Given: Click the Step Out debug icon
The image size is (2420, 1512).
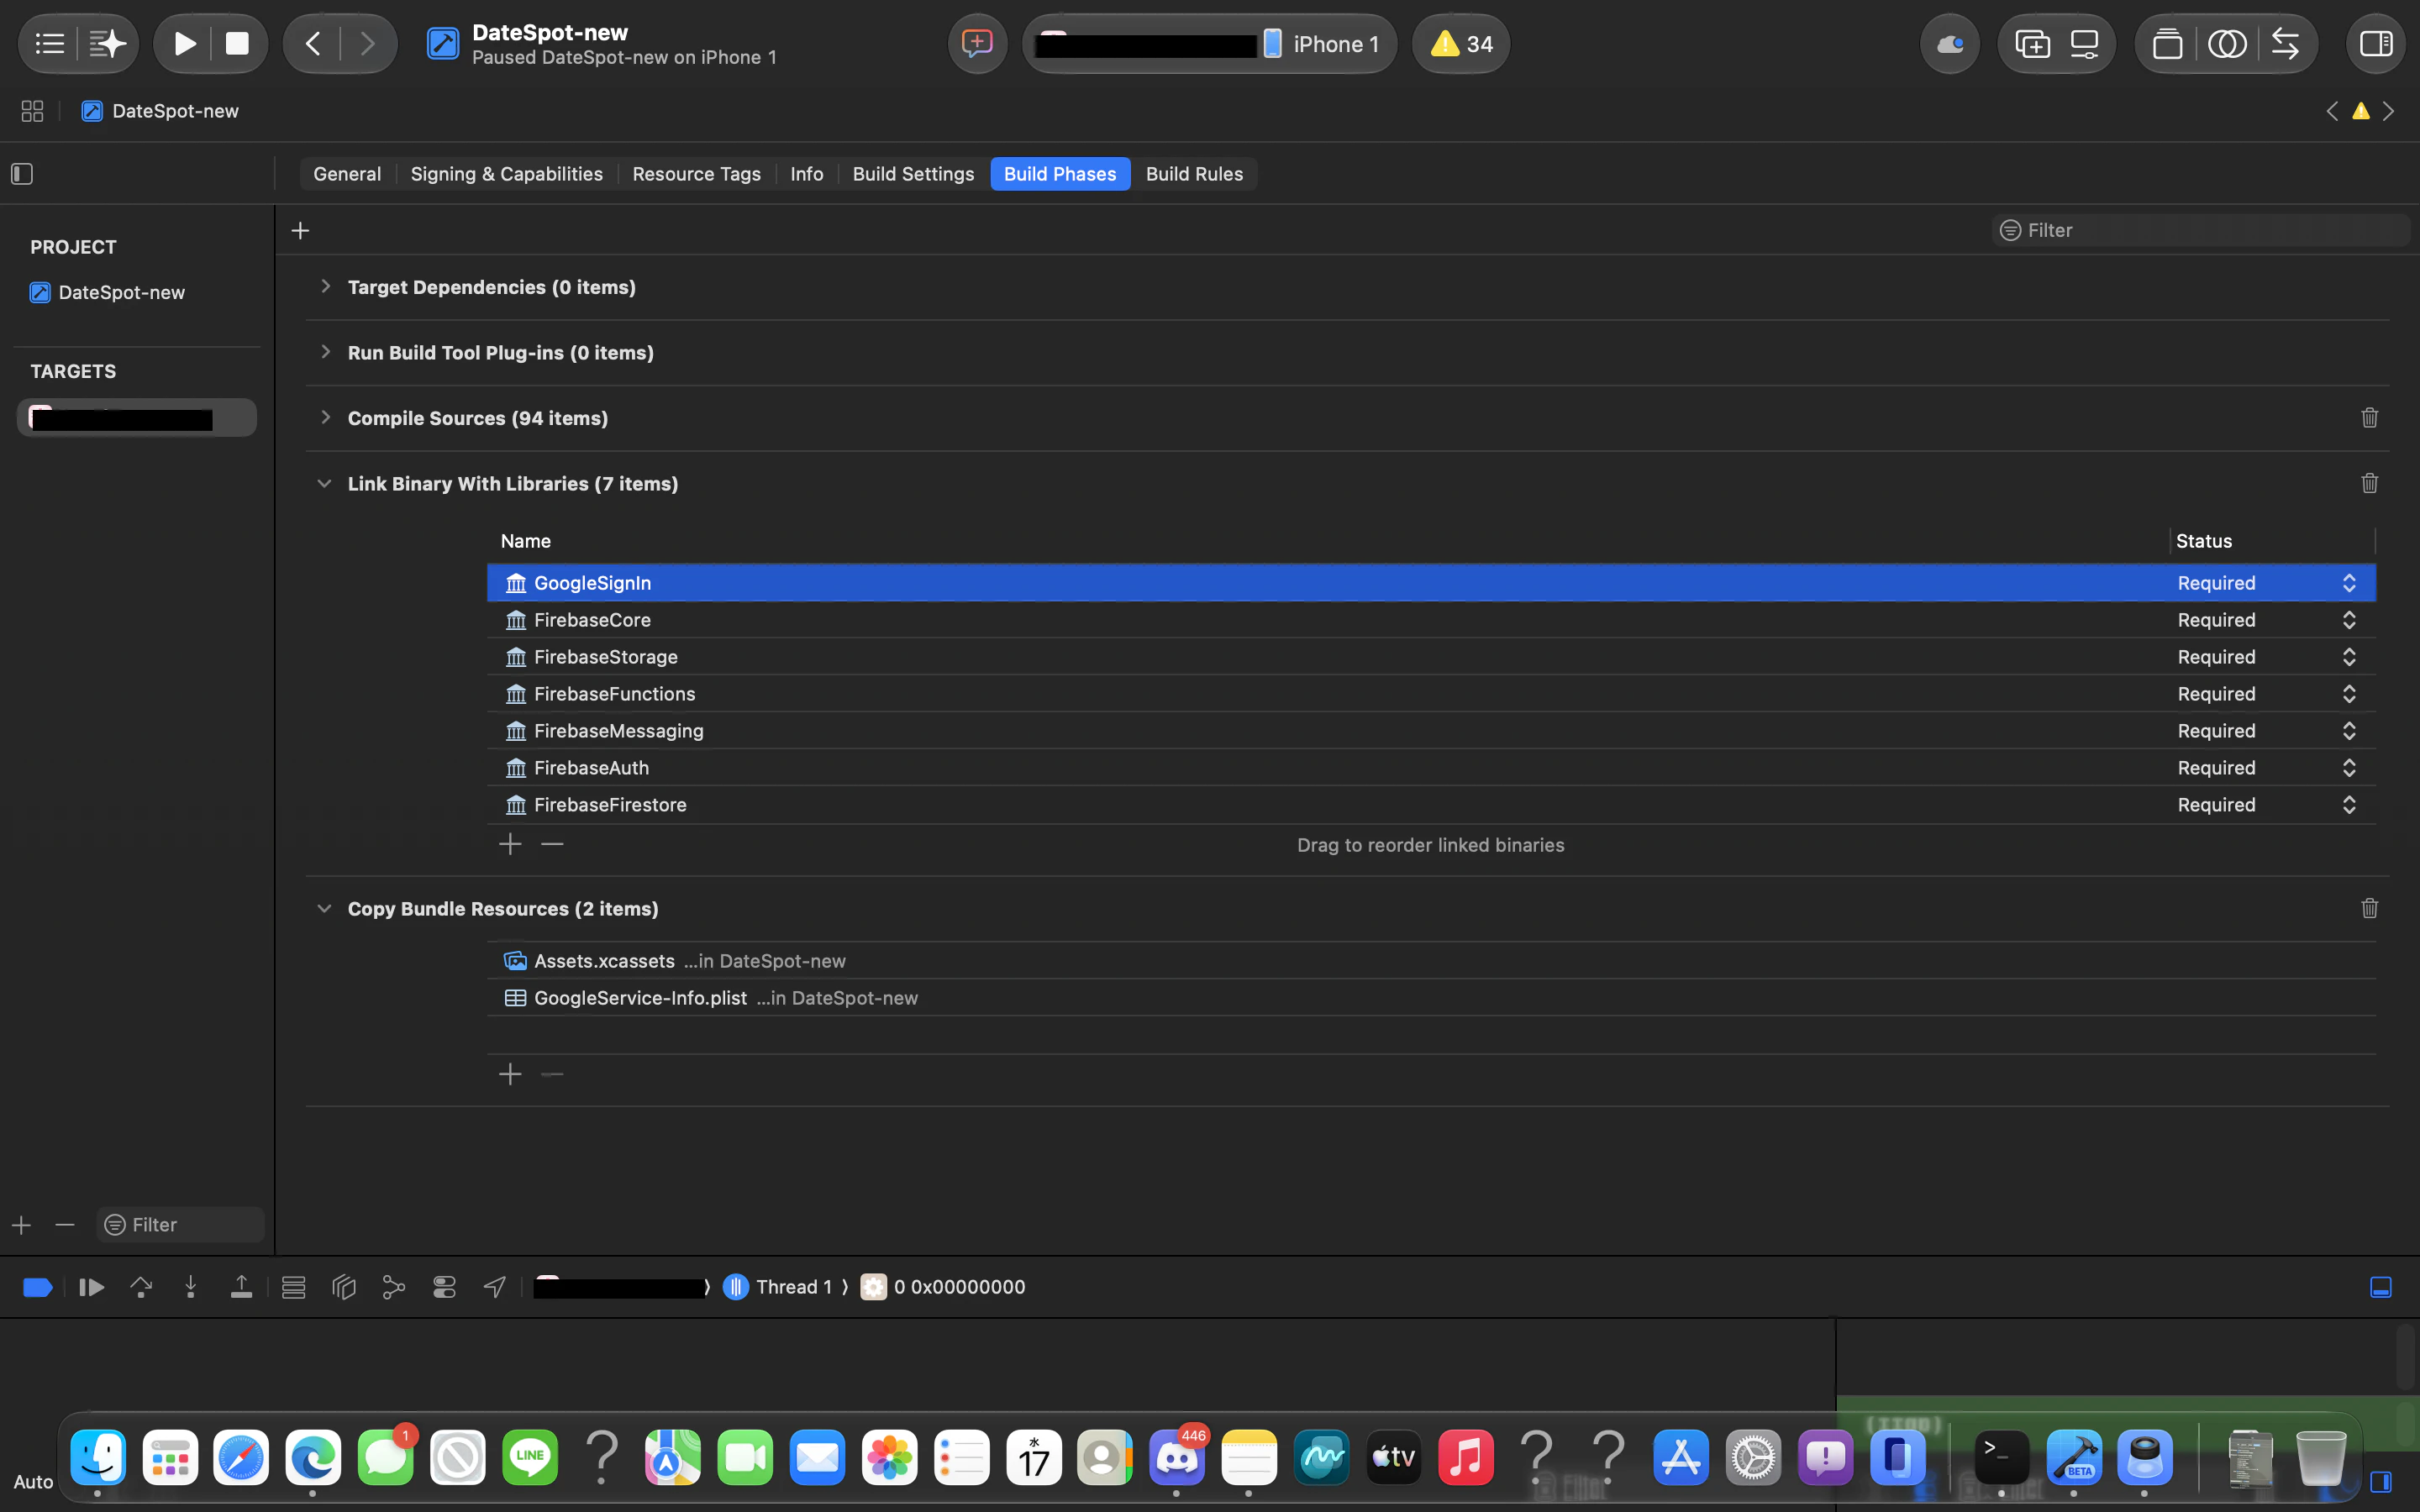Looking at the screenshot, I should pyautogui.click(x=241, y=1287).
